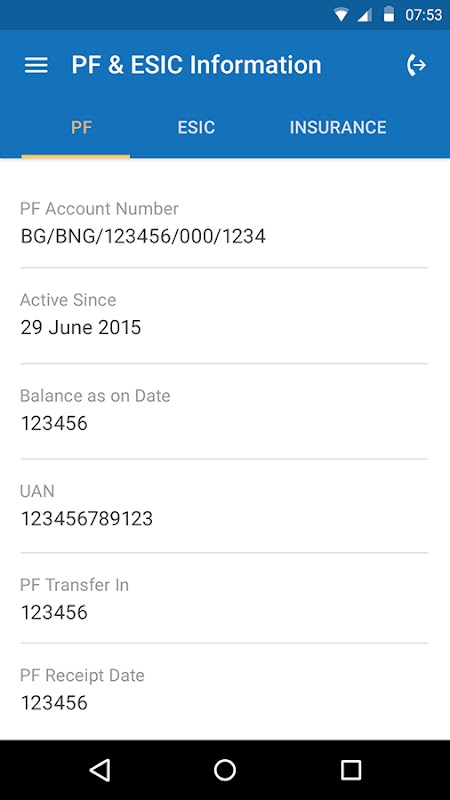The image size is (450, 800).
Task: Tap the Android back navigation button
Action: pyautogui.click(x=99, y=770)
